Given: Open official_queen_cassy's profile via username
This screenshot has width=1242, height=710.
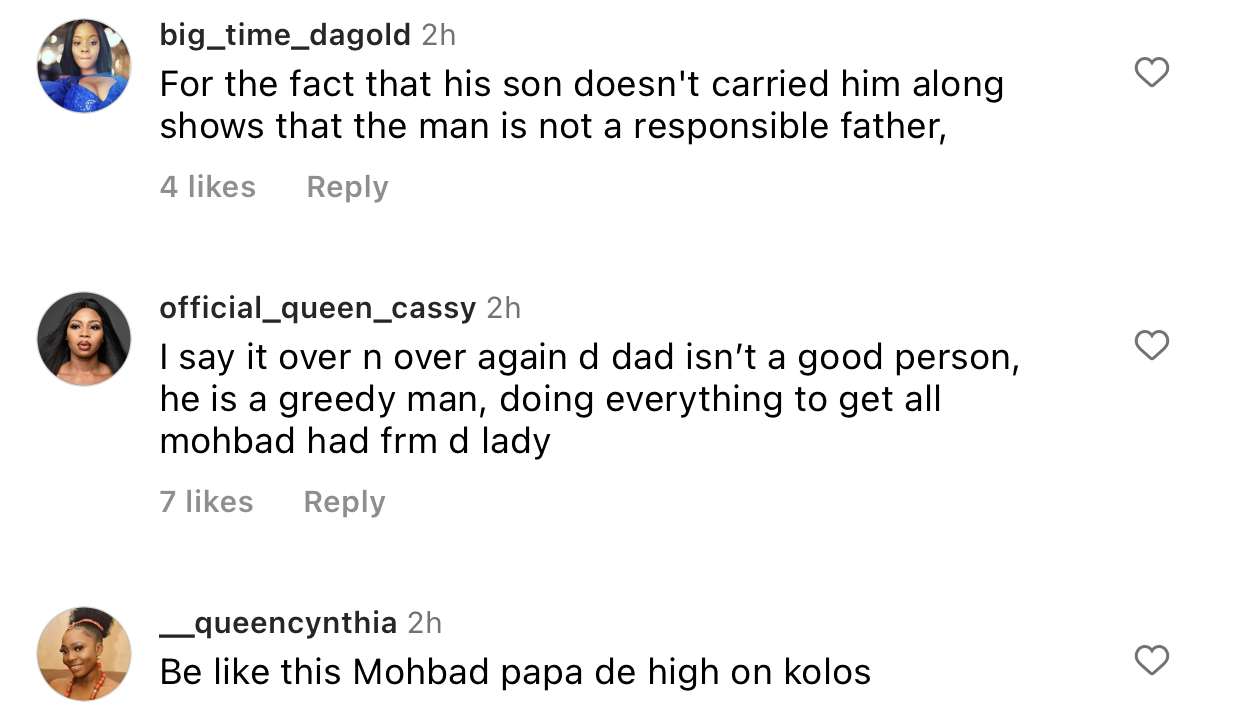Looking at the screenshot, I should point(317,308).
